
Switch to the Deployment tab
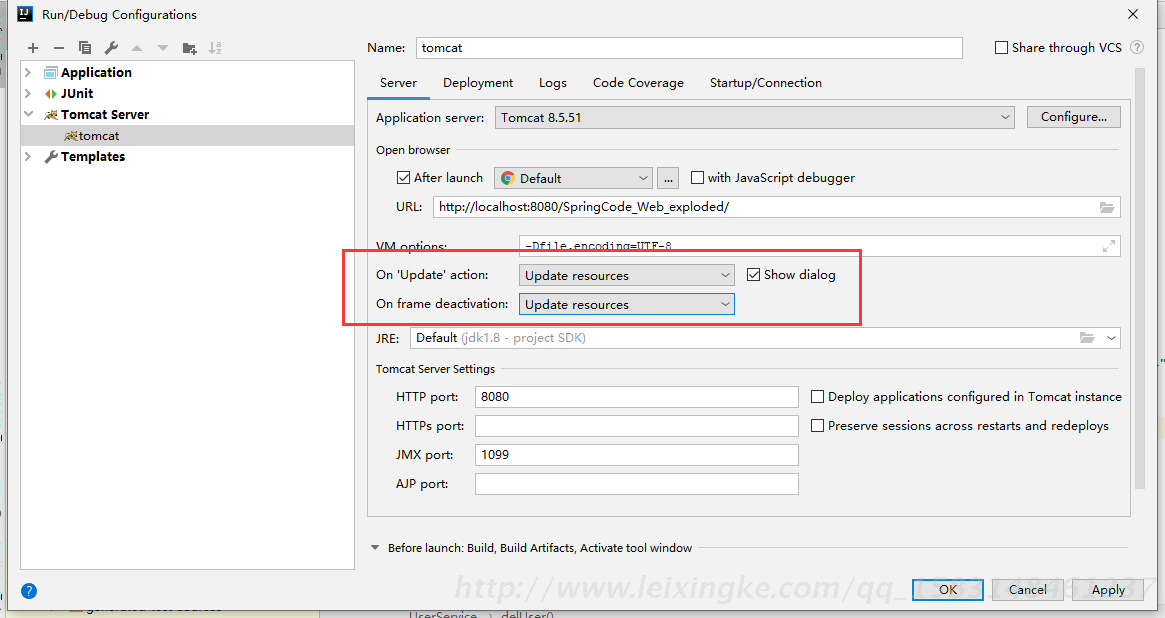click(478, 83)
